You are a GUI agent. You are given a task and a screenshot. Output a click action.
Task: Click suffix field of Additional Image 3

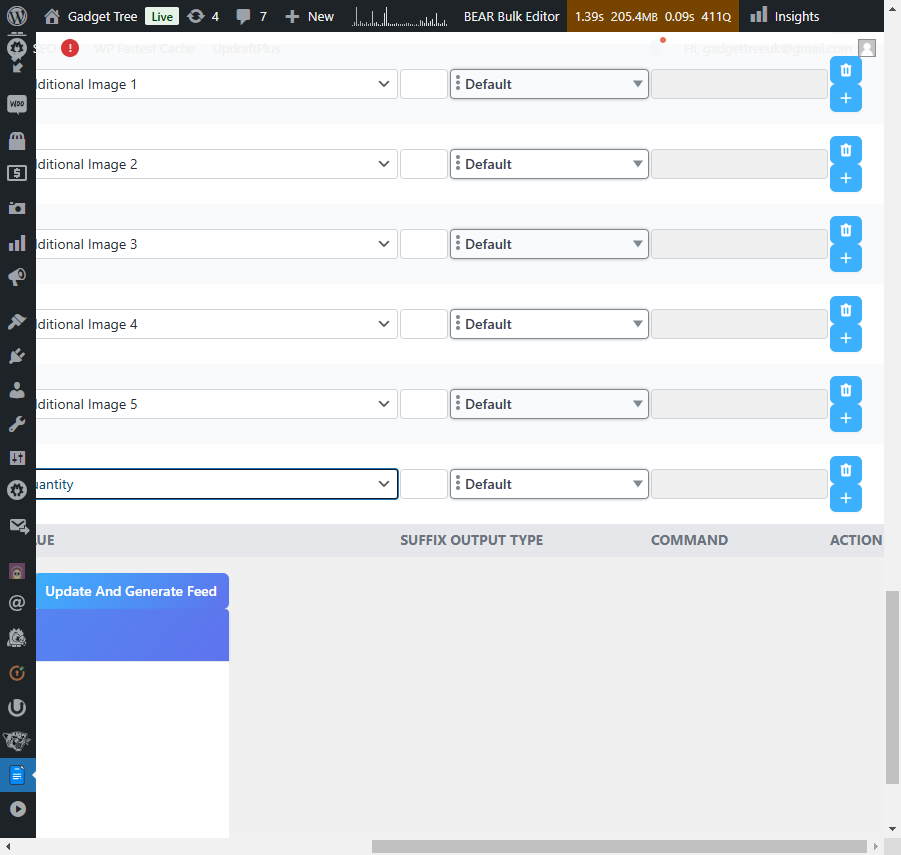point(423,244)
